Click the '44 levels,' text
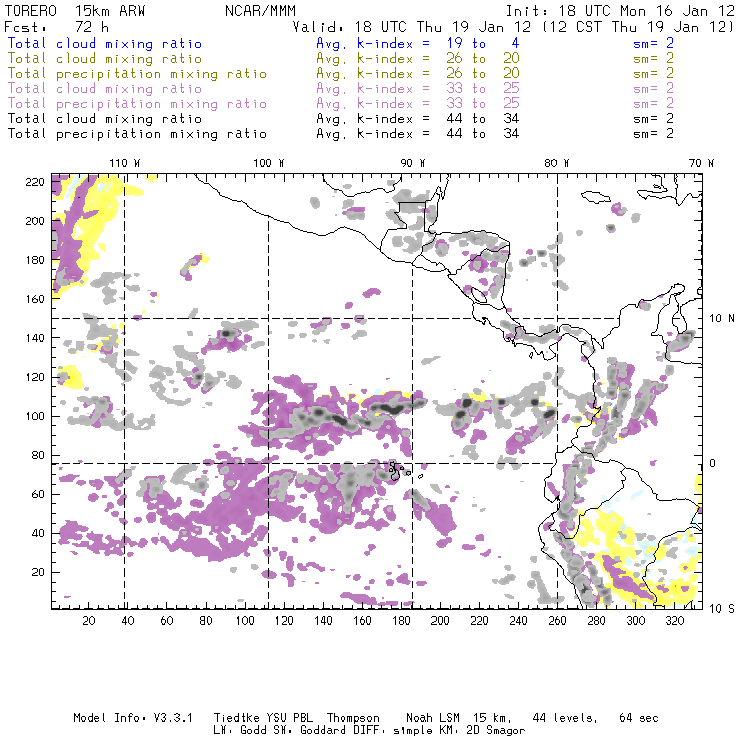This screenshot has height=740, width=740. click(x=565, y=718)
